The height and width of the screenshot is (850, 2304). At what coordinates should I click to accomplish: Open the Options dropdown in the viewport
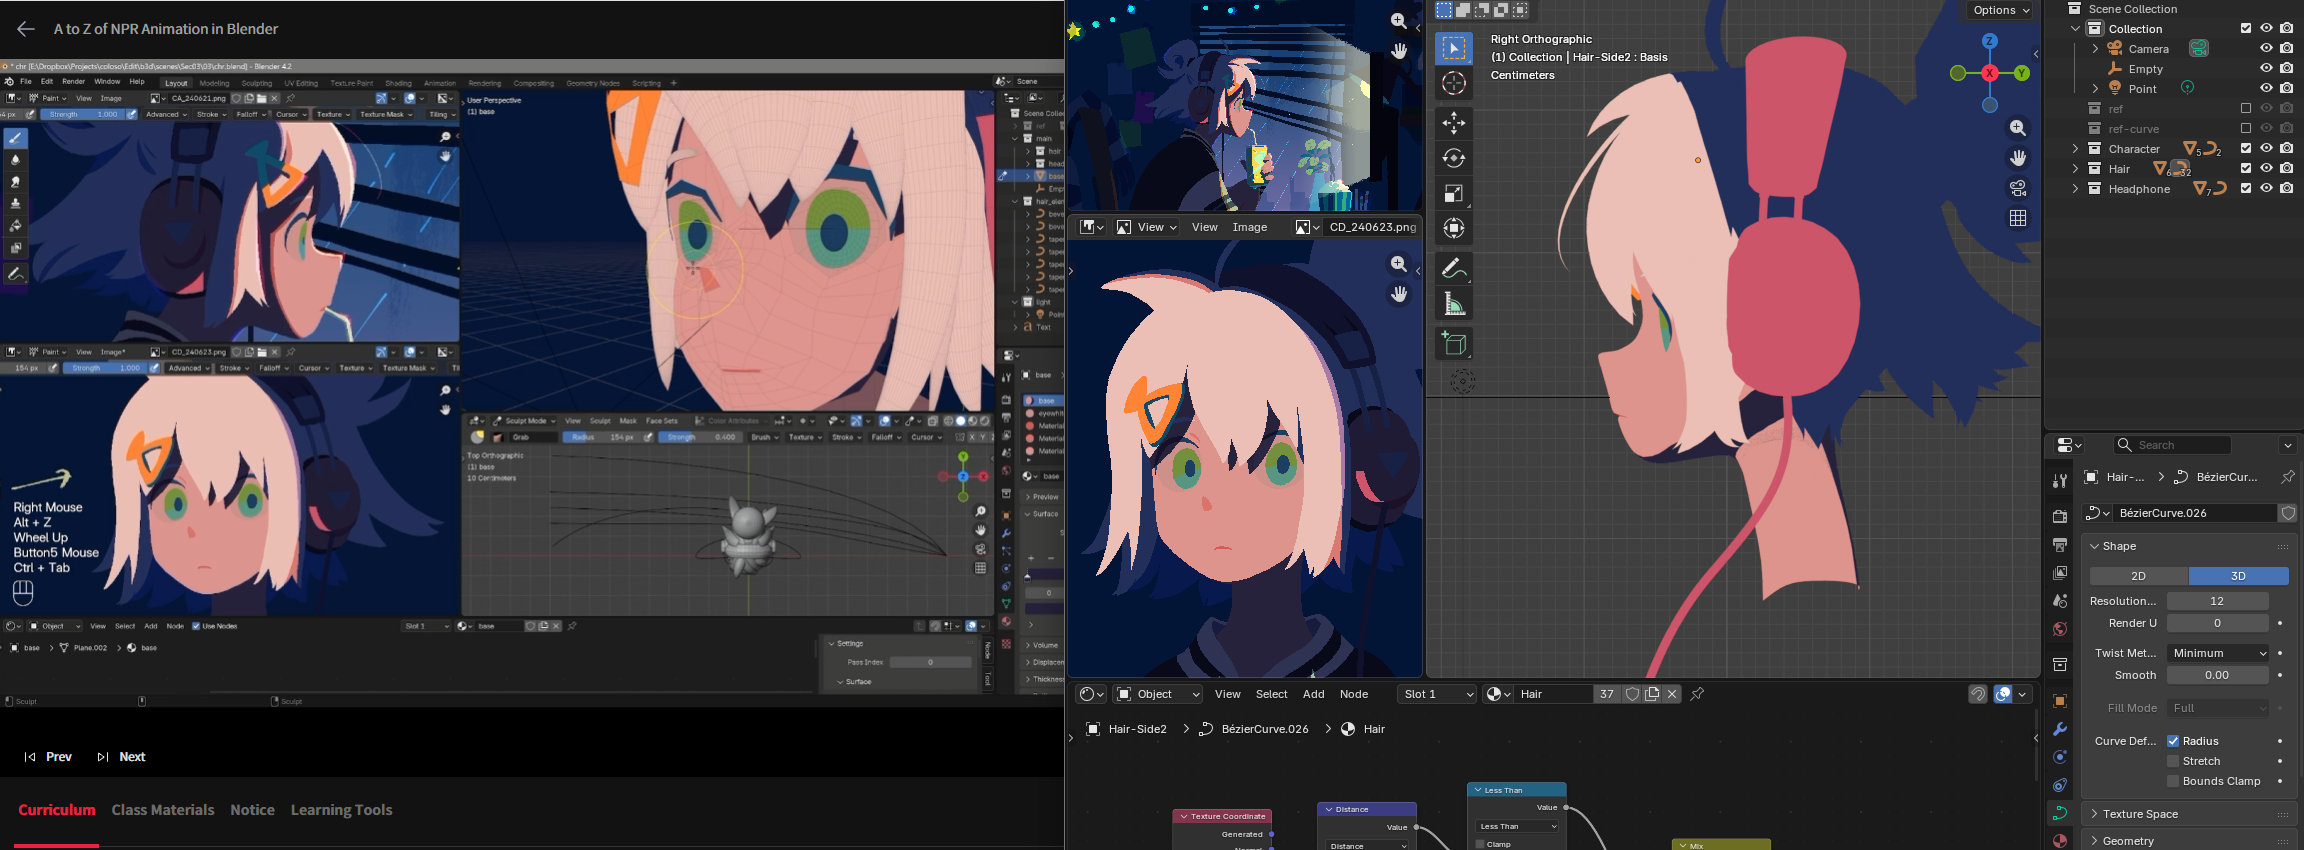point(2001,10)
